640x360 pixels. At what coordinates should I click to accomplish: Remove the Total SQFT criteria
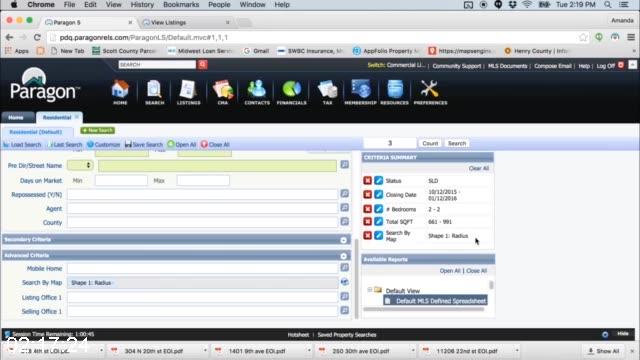(x=367, y=222)
